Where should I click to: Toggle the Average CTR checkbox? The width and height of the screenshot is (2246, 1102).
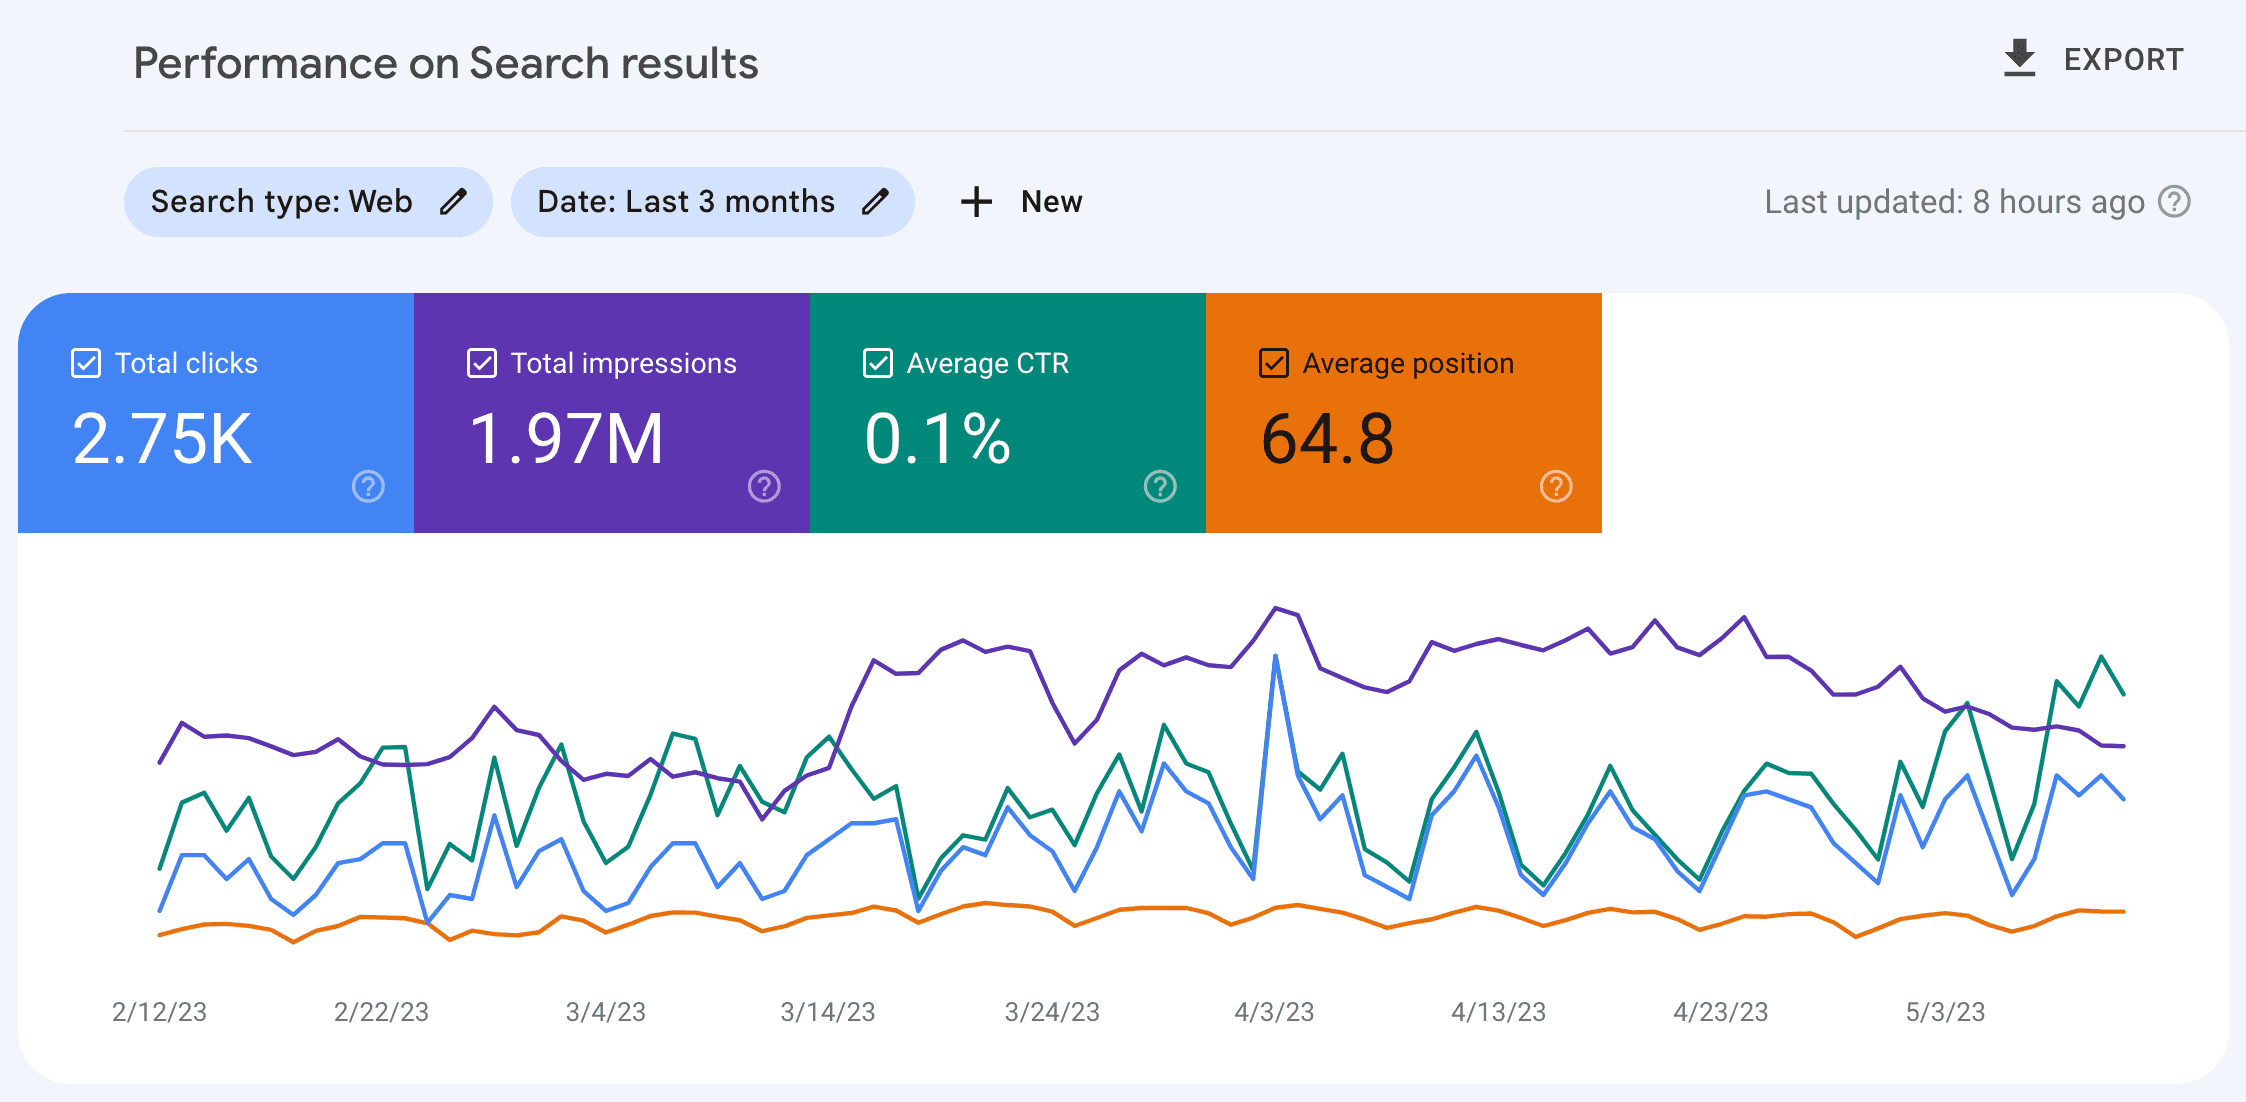tap(878, 363)
